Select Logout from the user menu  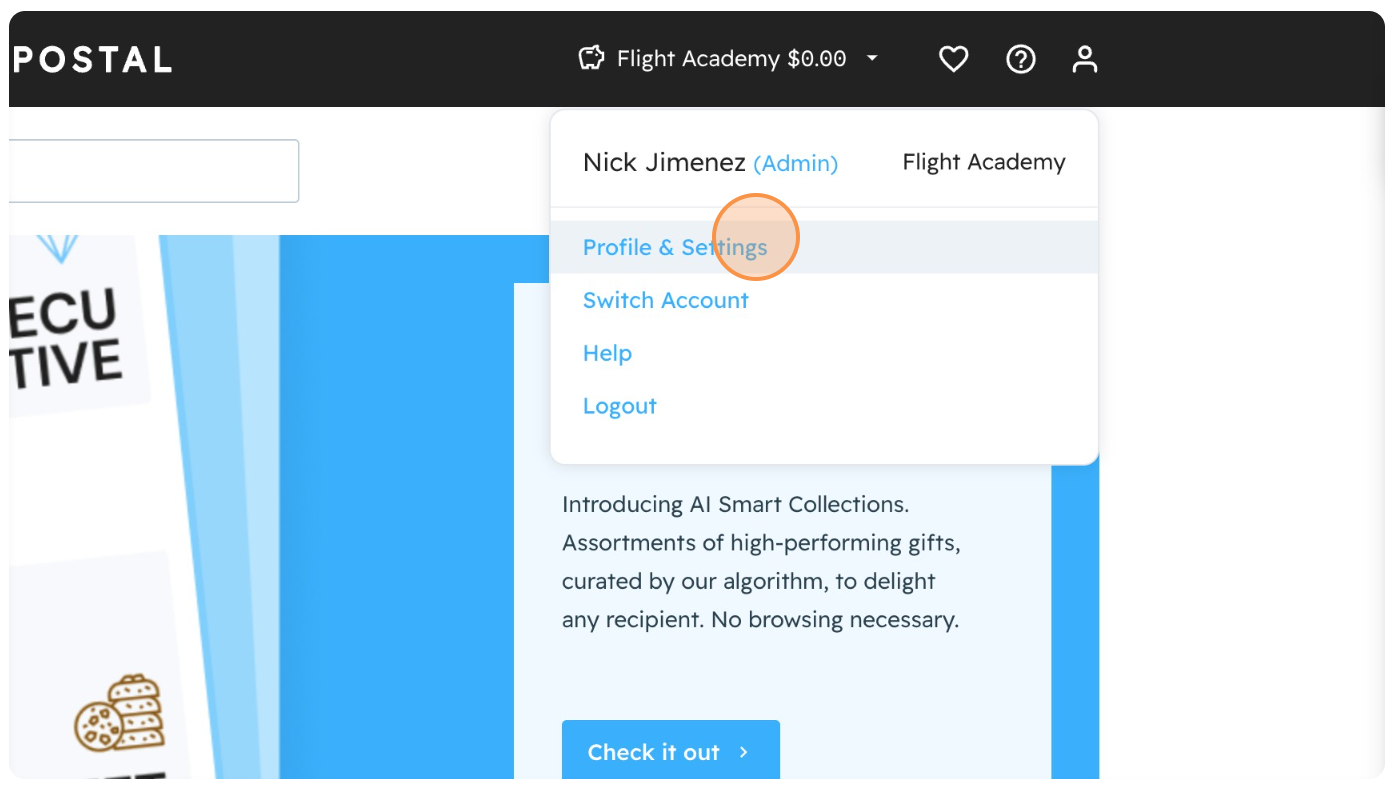[x=619, y=406]
